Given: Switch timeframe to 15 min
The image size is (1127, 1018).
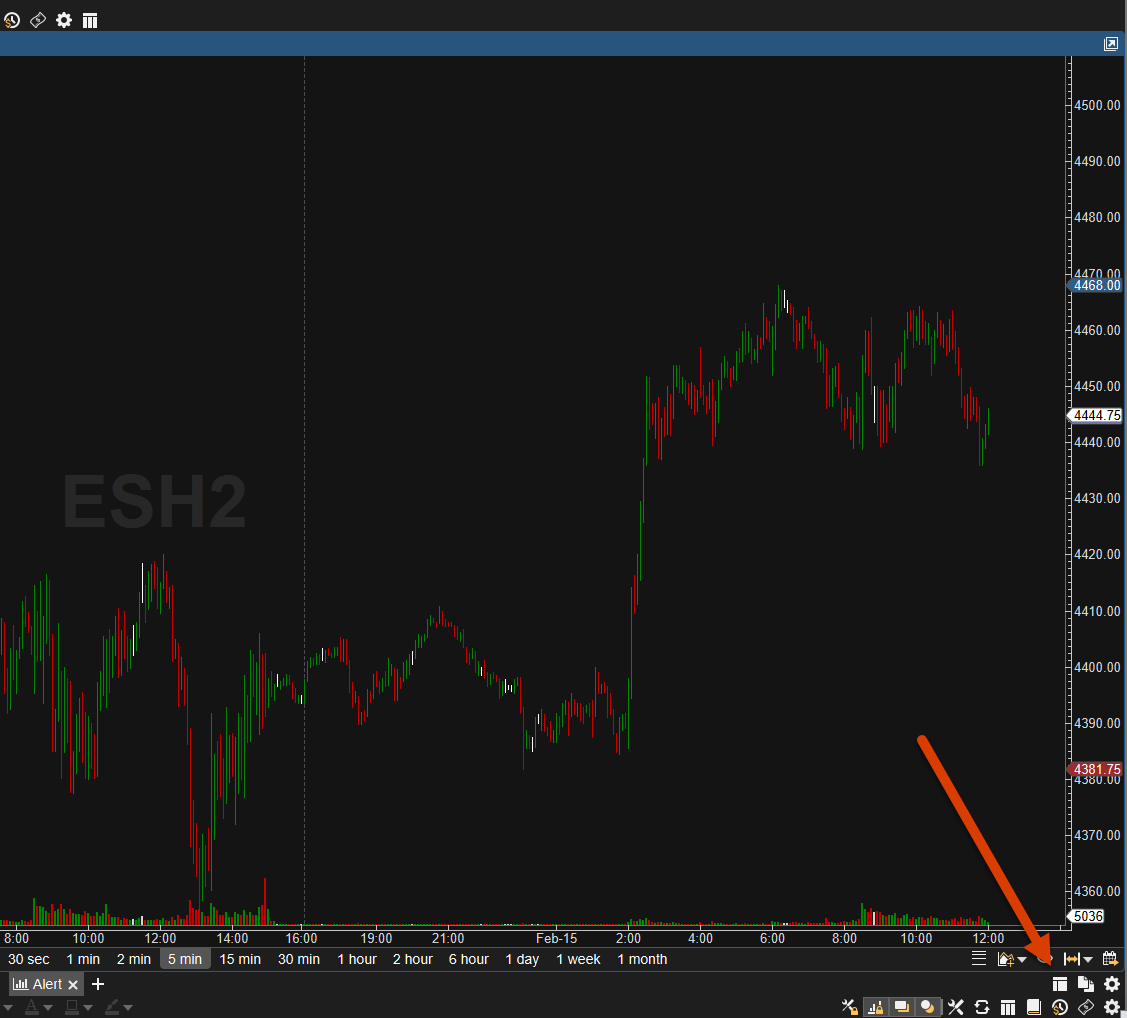Looking at the screenshot, I should click(240, 959).
